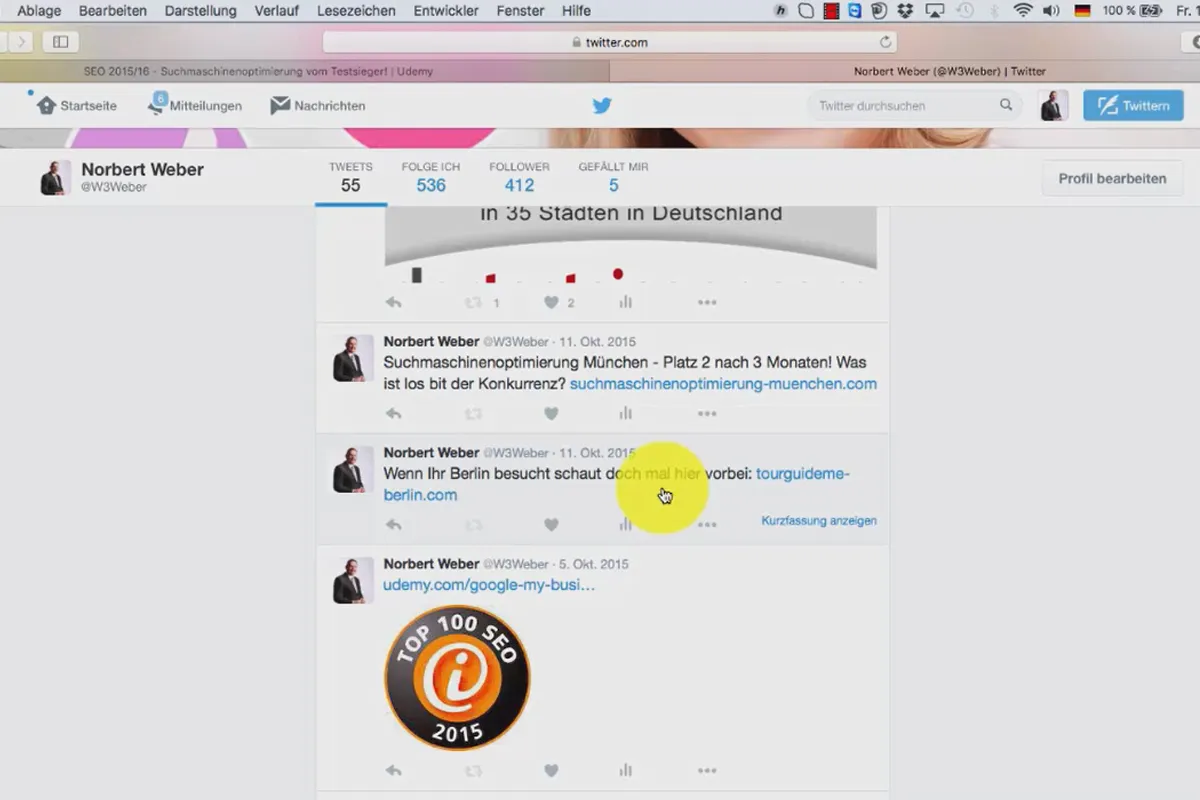Select the Tweets 55 profile tab
This screenshot has height=800, width=1200.
point(351,178)
